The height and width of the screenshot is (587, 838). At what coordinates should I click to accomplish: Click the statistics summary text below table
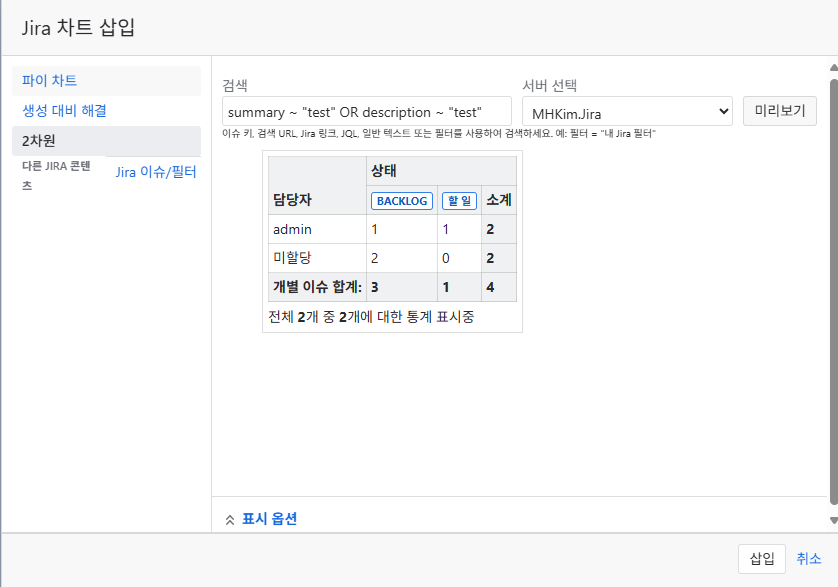[x=371, y=316]
